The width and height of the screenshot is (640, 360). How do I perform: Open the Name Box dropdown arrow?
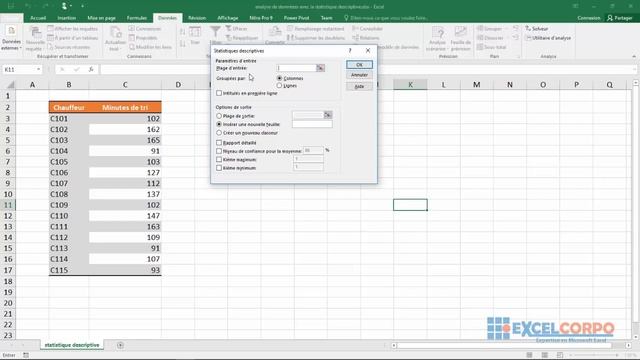(38, 69)
